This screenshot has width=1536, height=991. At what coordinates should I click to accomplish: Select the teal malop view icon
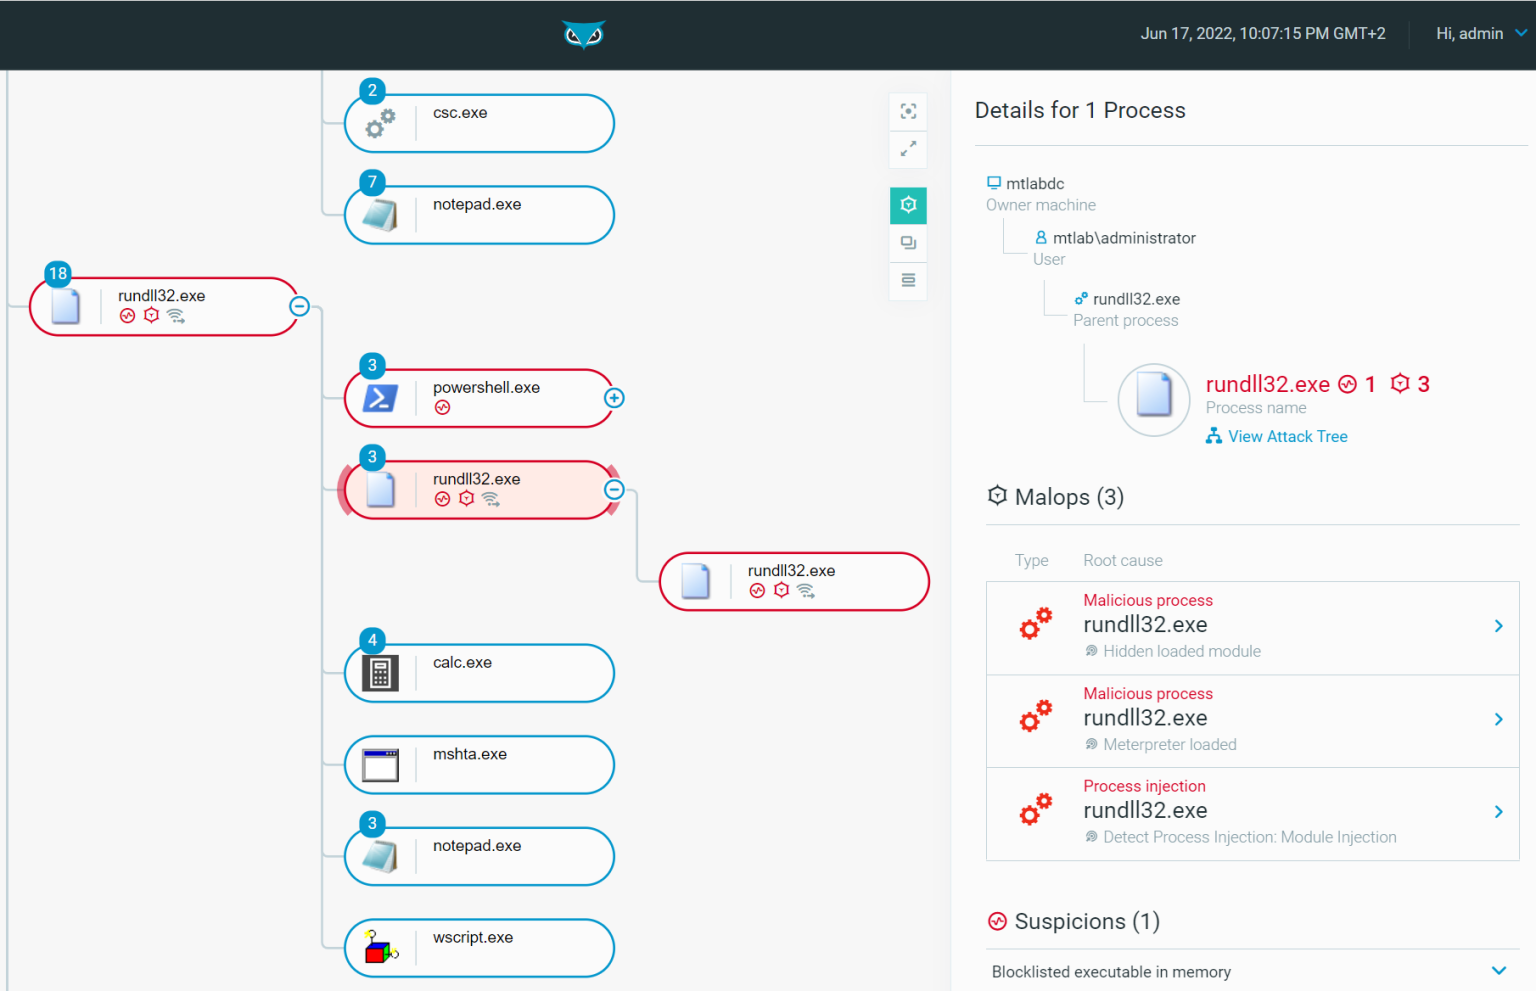click(x=907, y=204)
